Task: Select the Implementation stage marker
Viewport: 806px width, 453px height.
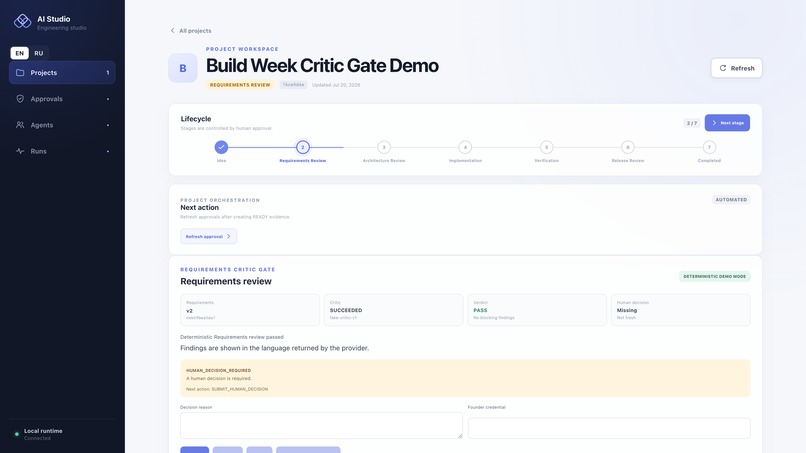Action: pos(465,147)
